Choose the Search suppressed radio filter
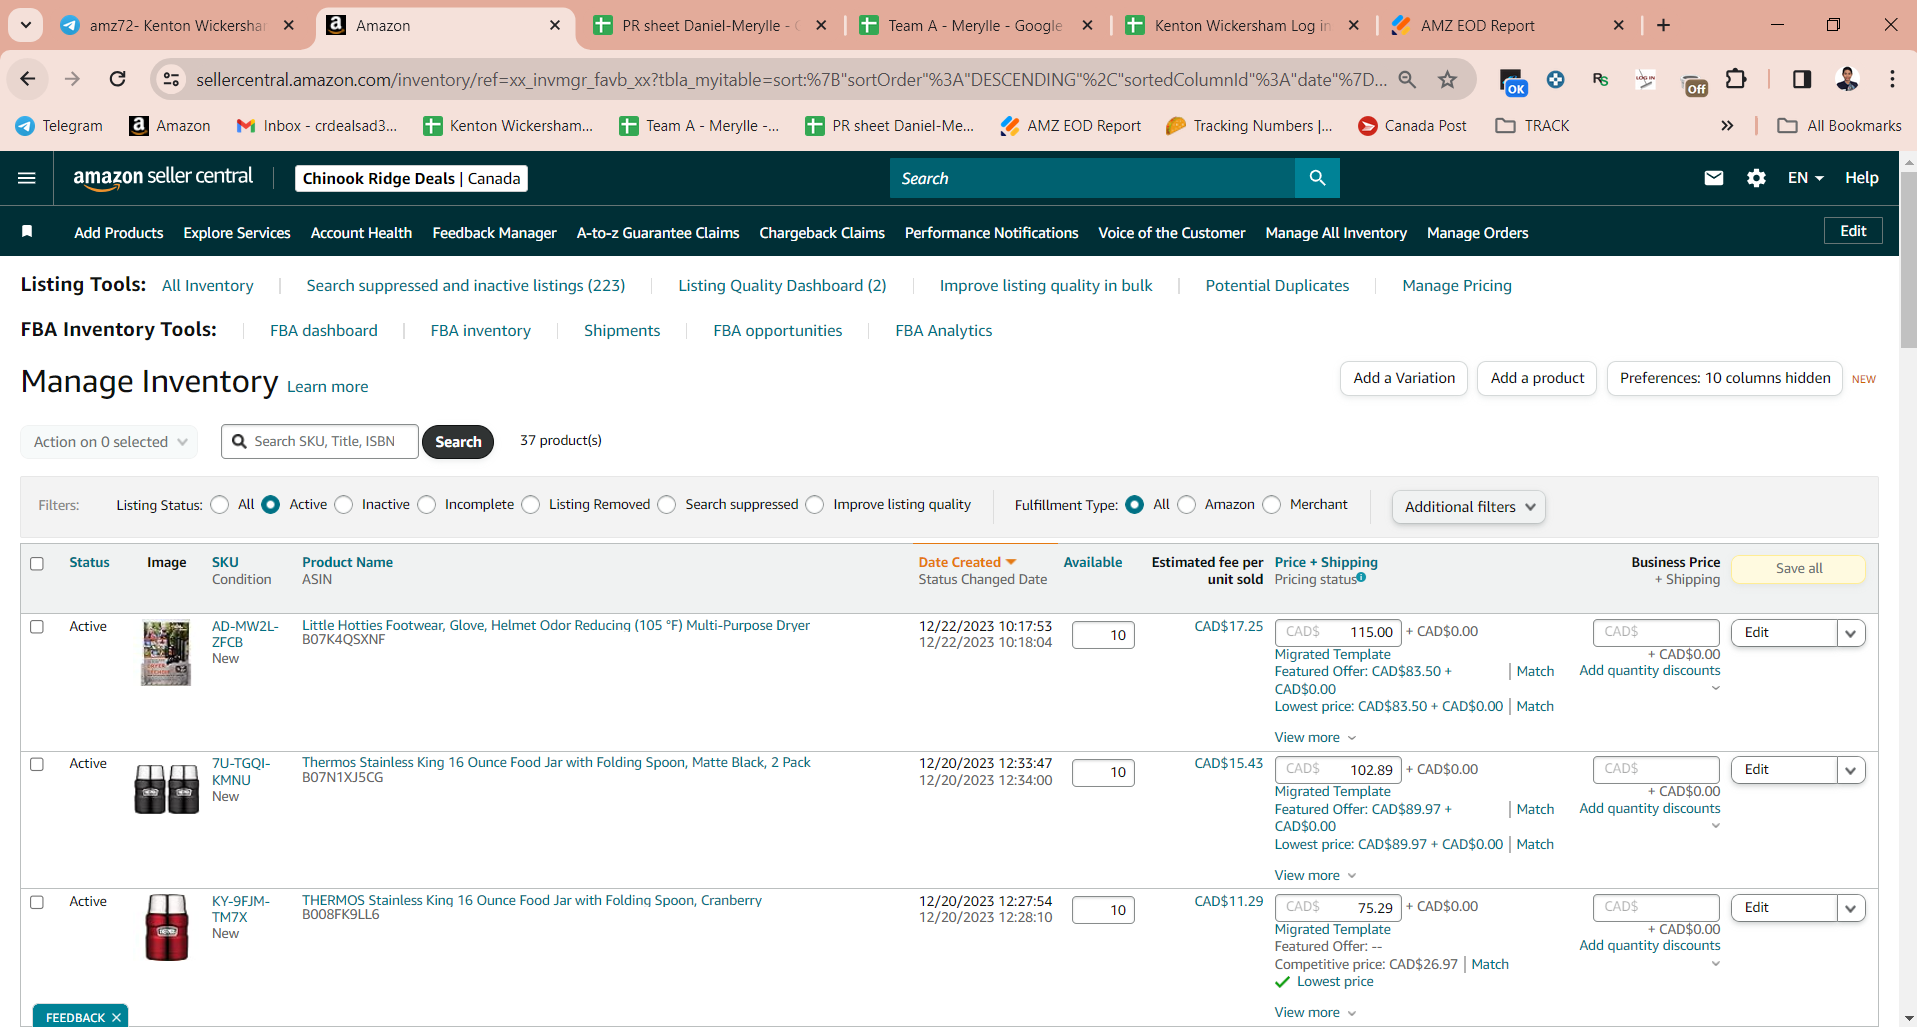The width and height of the screenshot is (1917, 1027). point(667,505)
